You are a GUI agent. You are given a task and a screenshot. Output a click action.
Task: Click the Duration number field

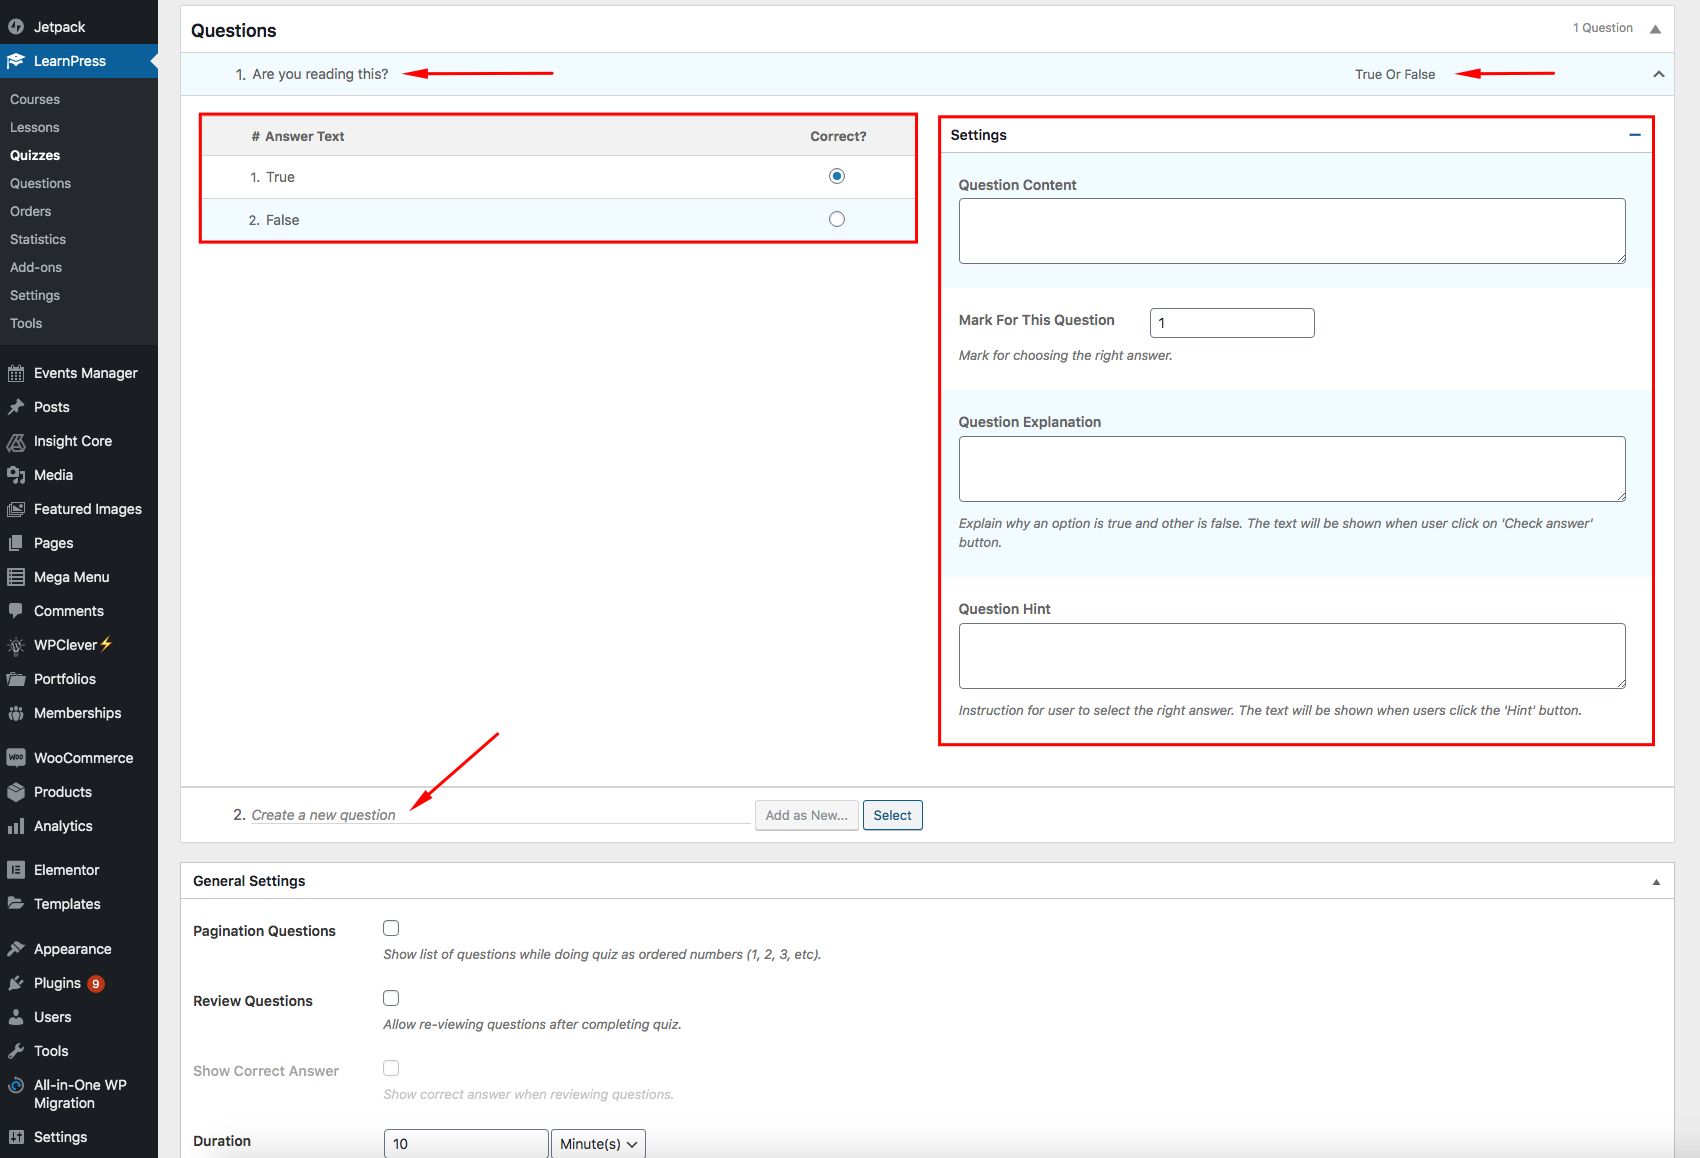tap(466, 1144)
